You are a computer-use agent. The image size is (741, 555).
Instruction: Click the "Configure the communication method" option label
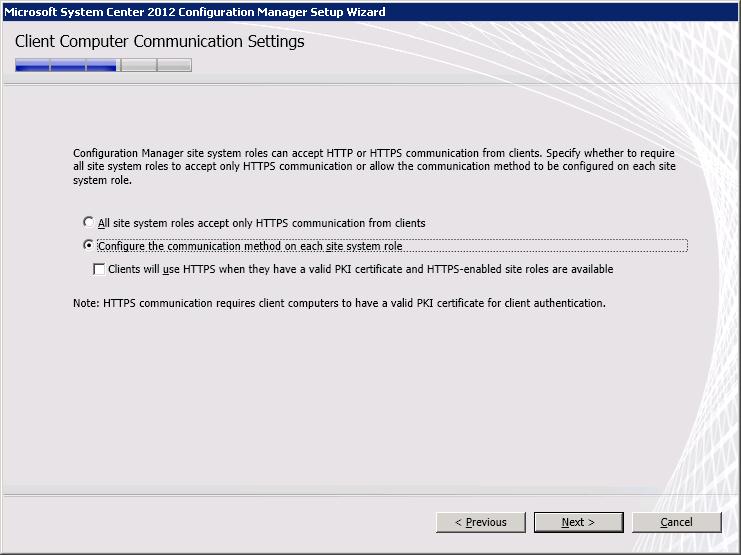[x=250, y=246]
